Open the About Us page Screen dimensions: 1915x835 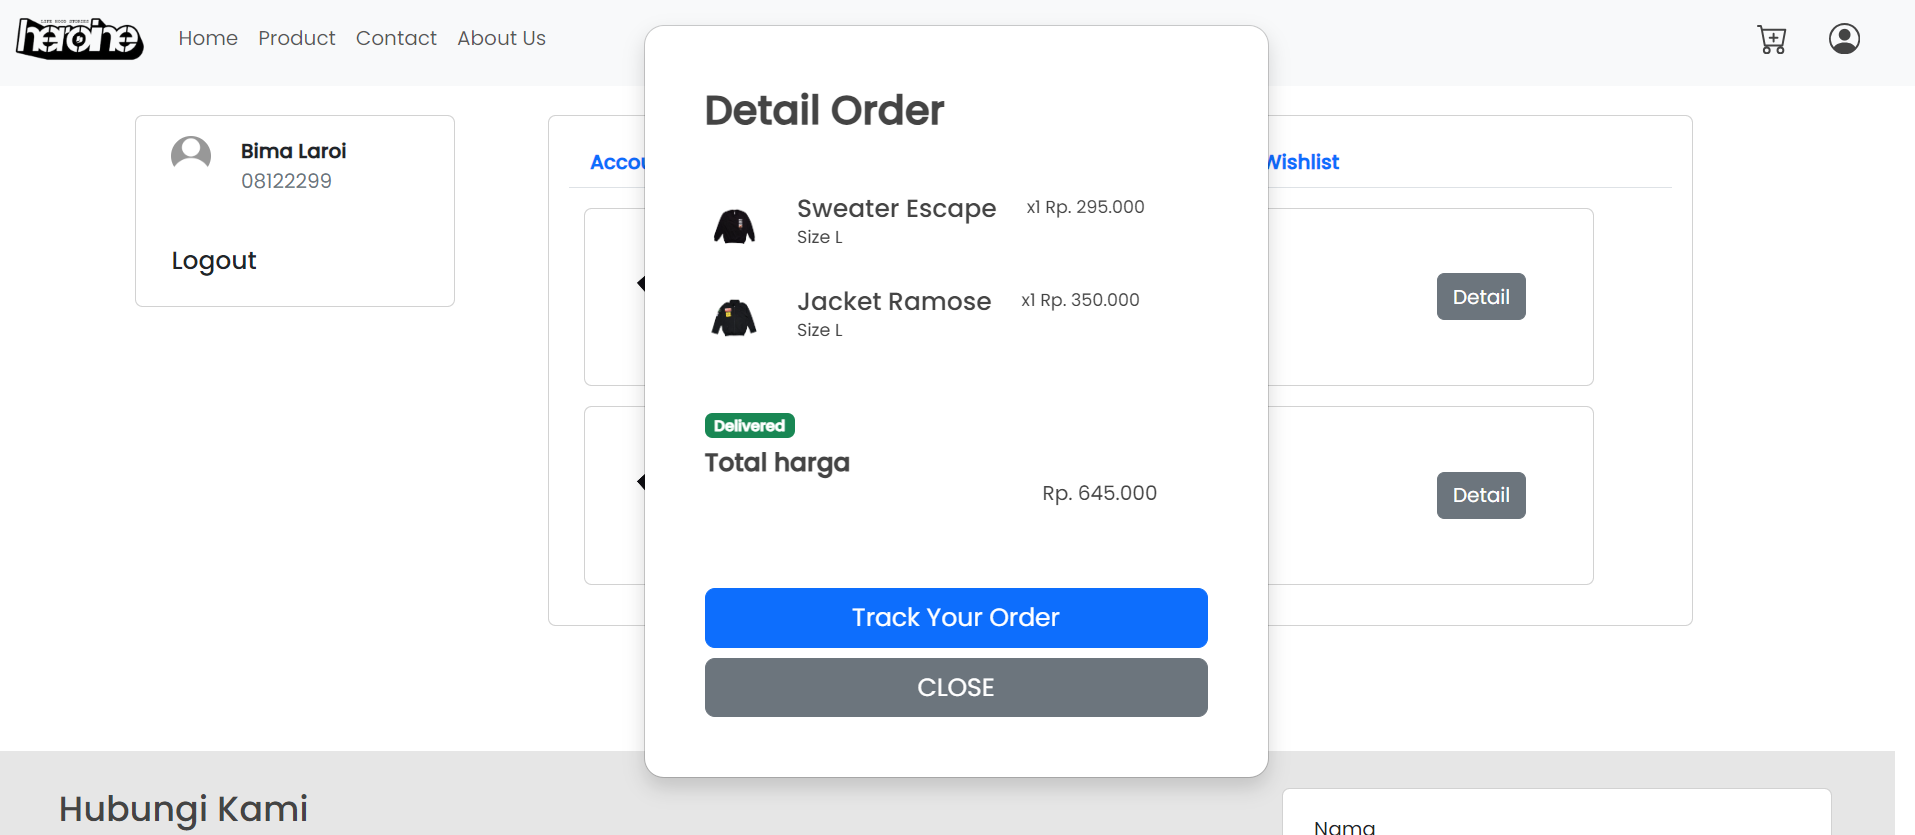tap(501, 38)
